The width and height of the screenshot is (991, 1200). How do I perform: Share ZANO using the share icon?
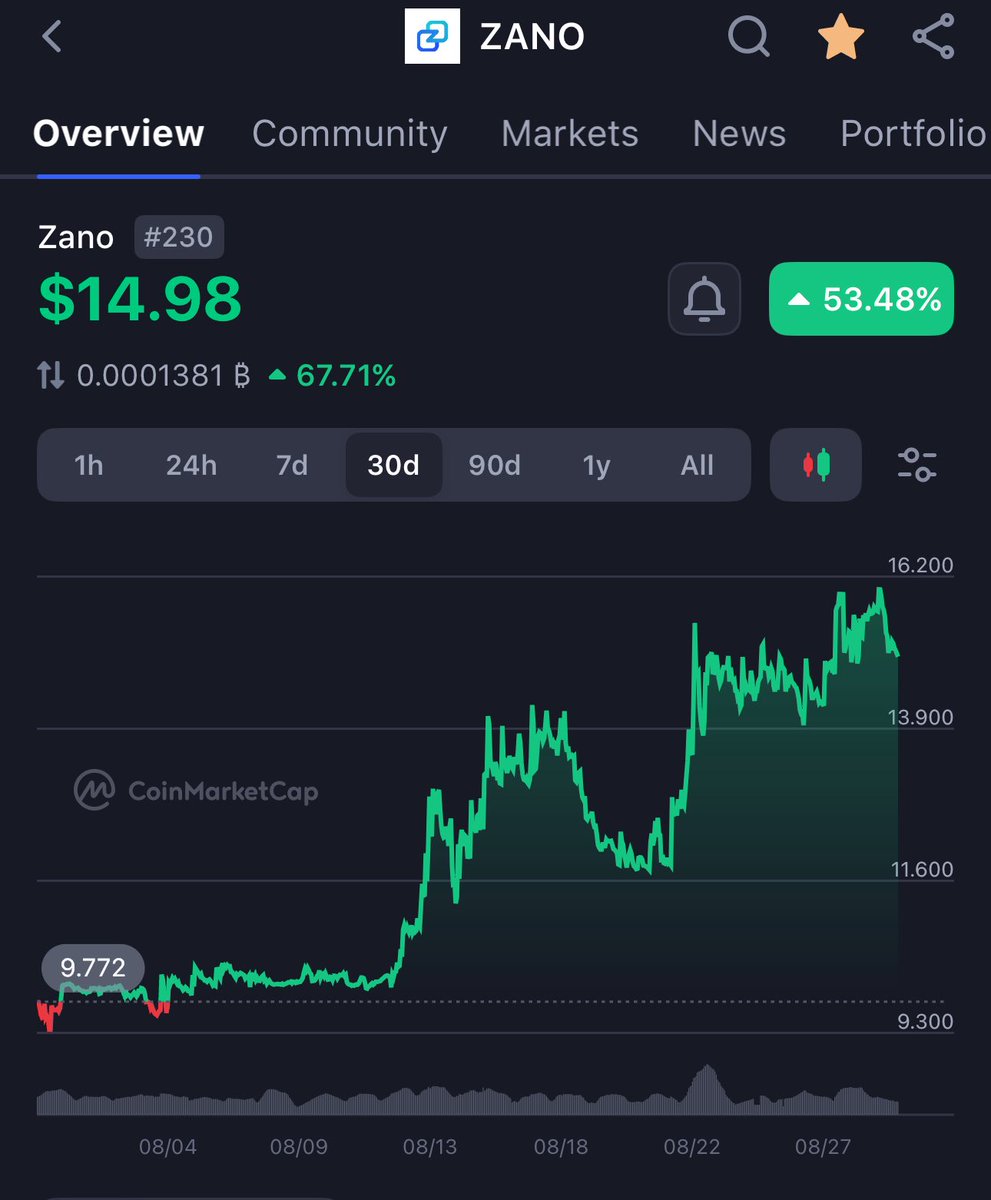933,37
